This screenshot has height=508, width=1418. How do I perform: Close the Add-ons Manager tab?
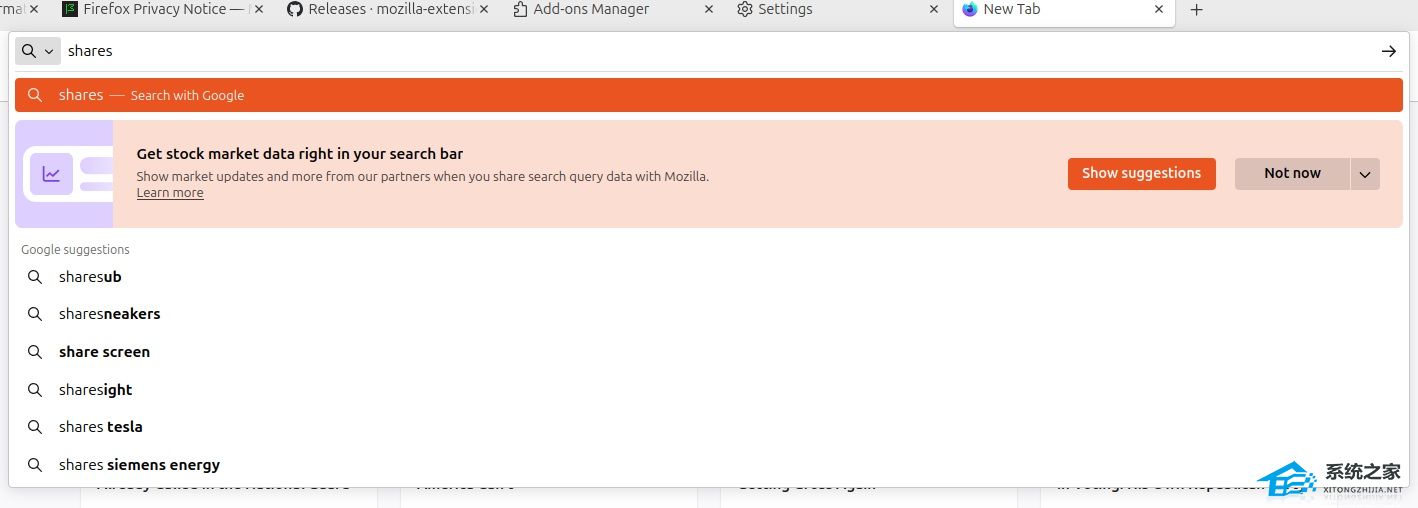click(709, 9)
